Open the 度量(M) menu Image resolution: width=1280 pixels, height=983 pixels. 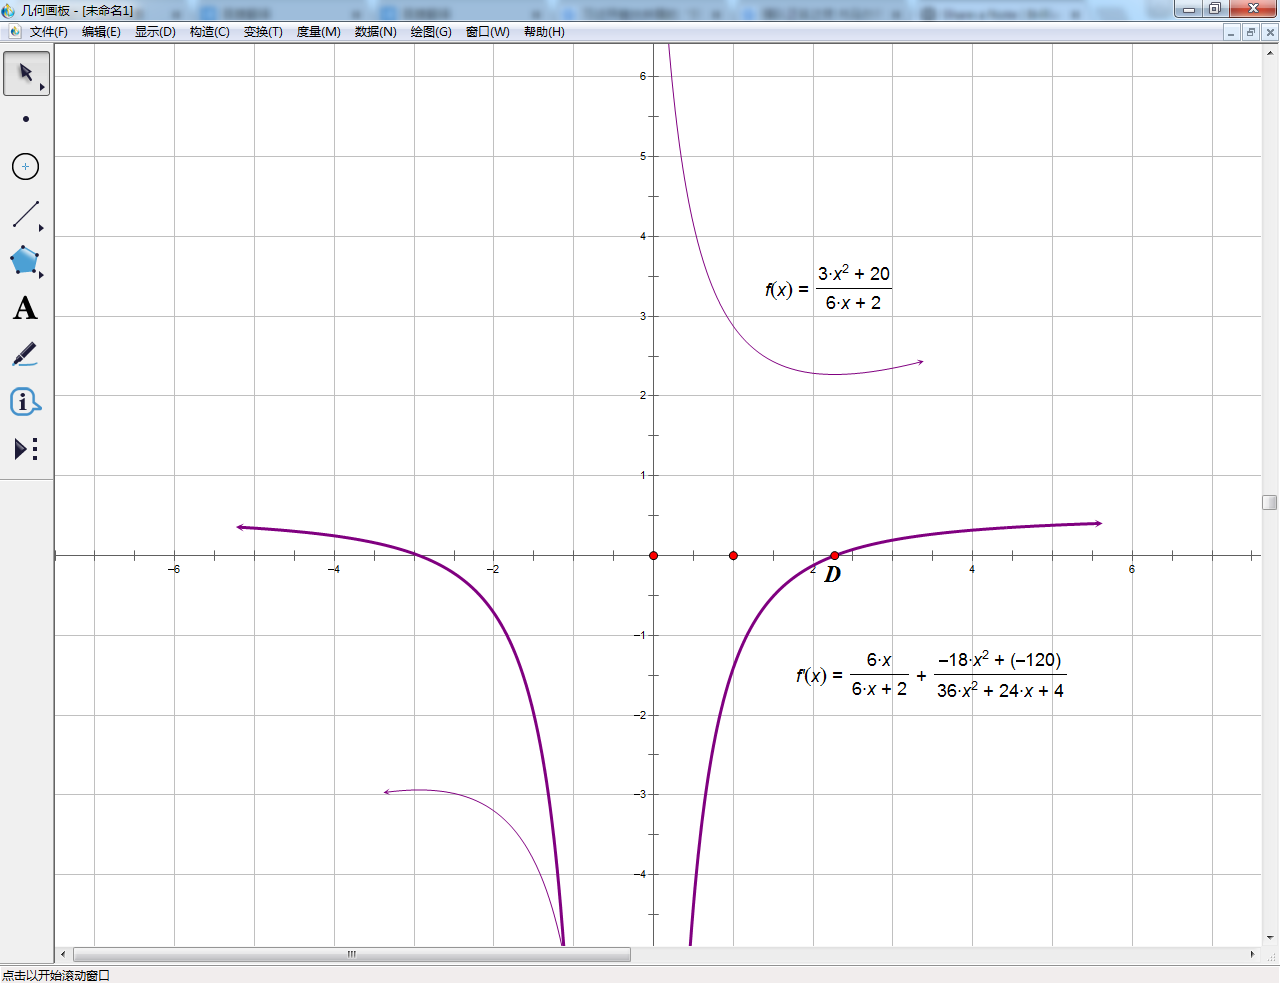tap(317, 31)
